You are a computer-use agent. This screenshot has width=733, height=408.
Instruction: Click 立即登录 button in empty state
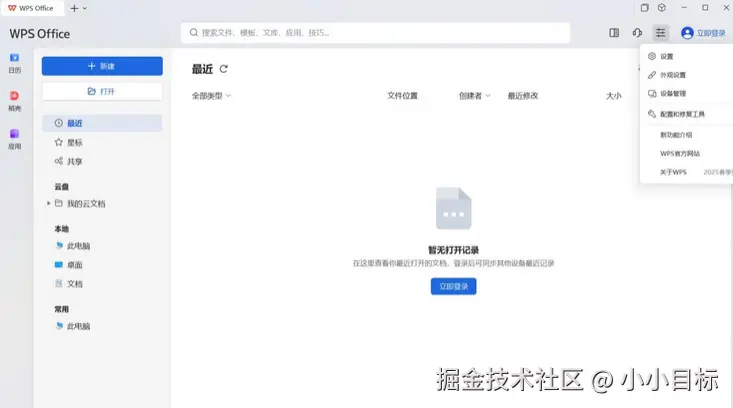tap(453, 286)
